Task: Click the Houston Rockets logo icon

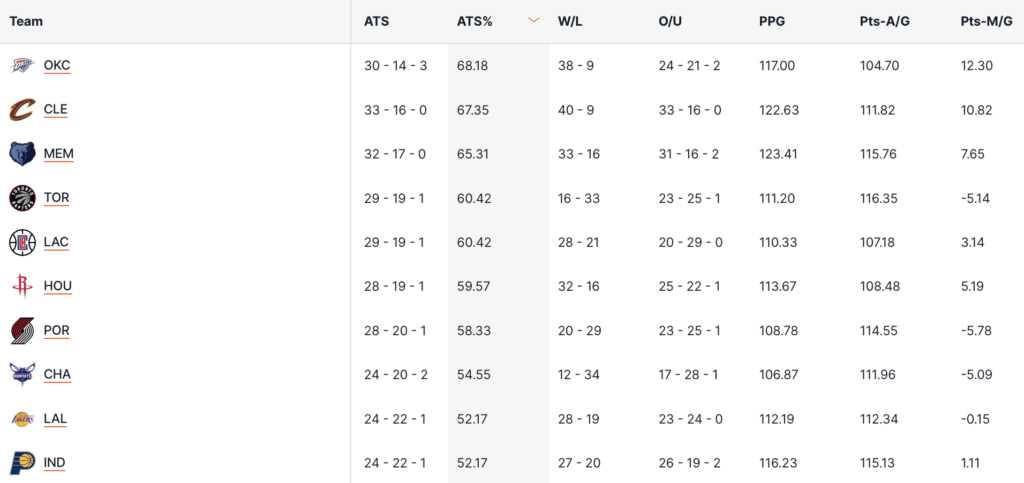Action: pyautogui.click(x=22, y=286)
